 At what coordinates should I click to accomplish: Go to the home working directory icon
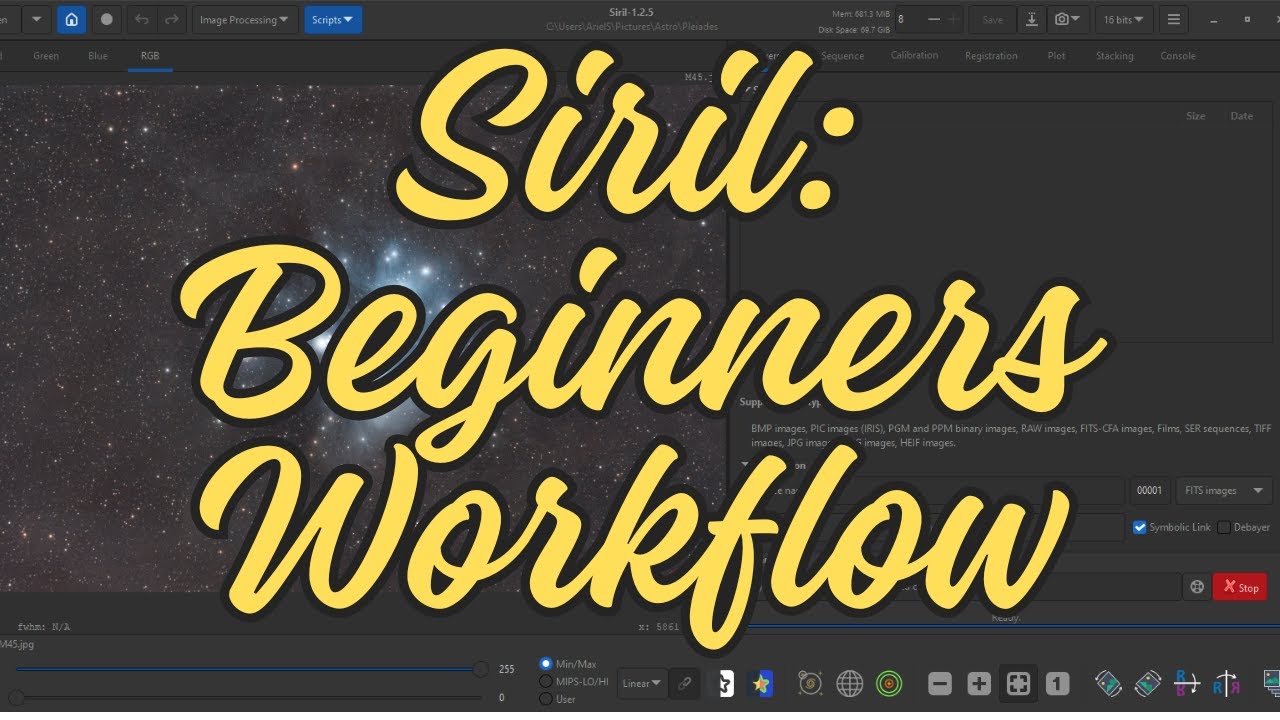pos(71,19)
